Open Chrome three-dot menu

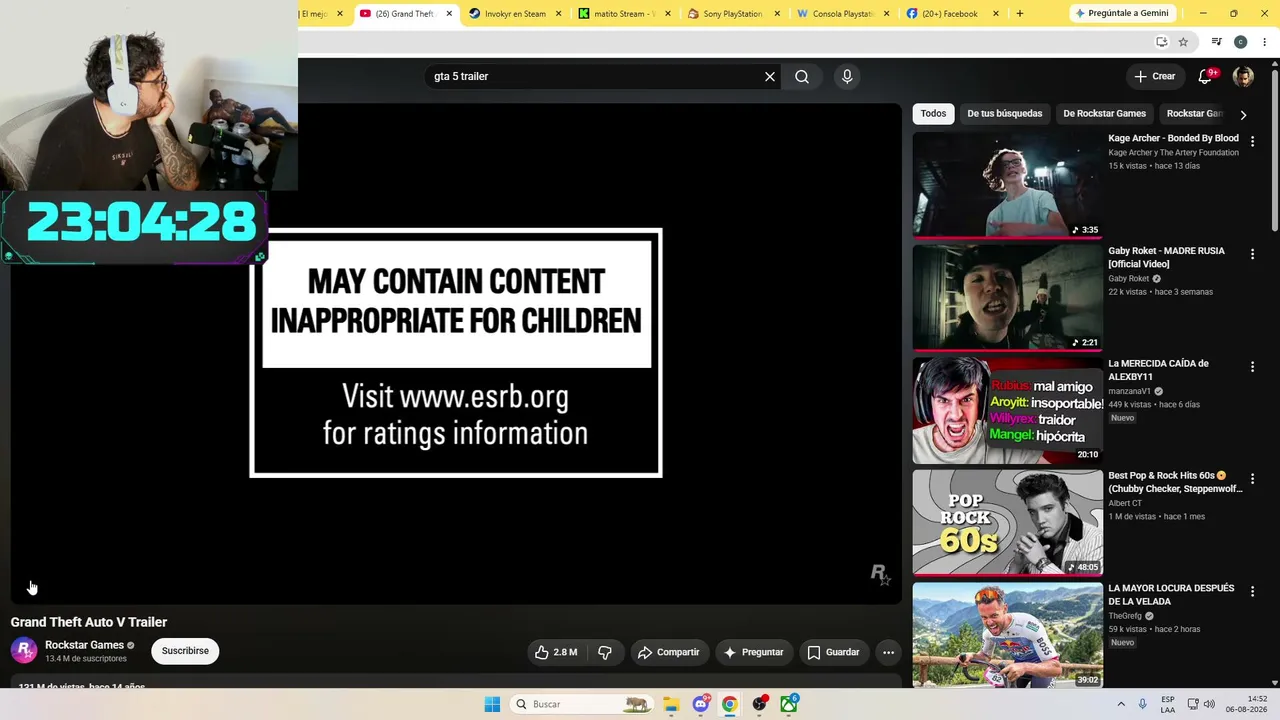(1265, 42)
